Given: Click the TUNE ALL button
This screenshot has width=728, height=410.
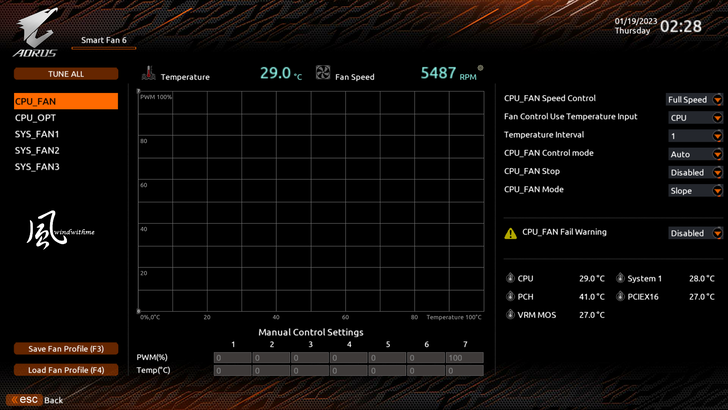Looking at the screenshot, I should (x=66, y=74).
